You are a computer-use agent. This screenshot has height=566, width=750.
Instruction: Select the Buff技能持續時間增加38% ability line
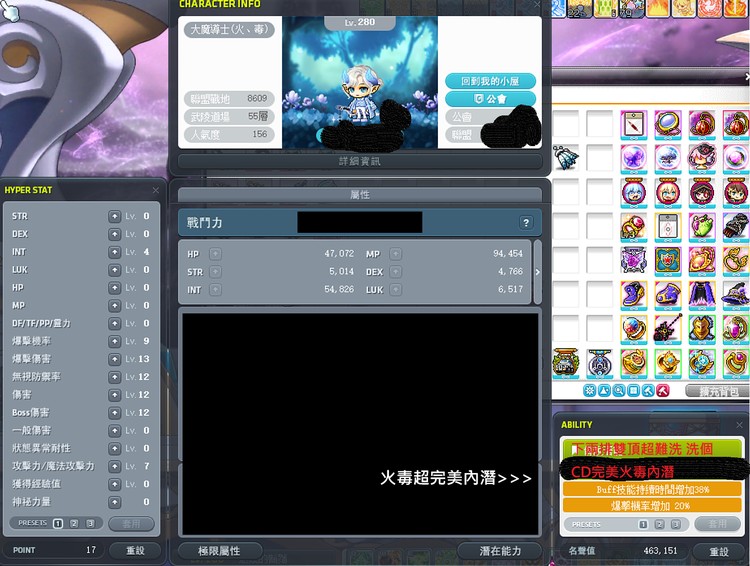click(652, 489)
